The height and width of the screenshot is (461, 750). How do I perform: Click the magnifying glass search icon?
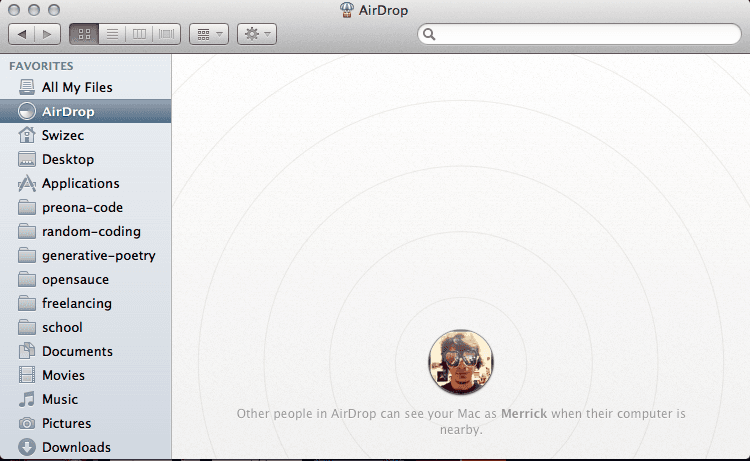click(429, 34)
